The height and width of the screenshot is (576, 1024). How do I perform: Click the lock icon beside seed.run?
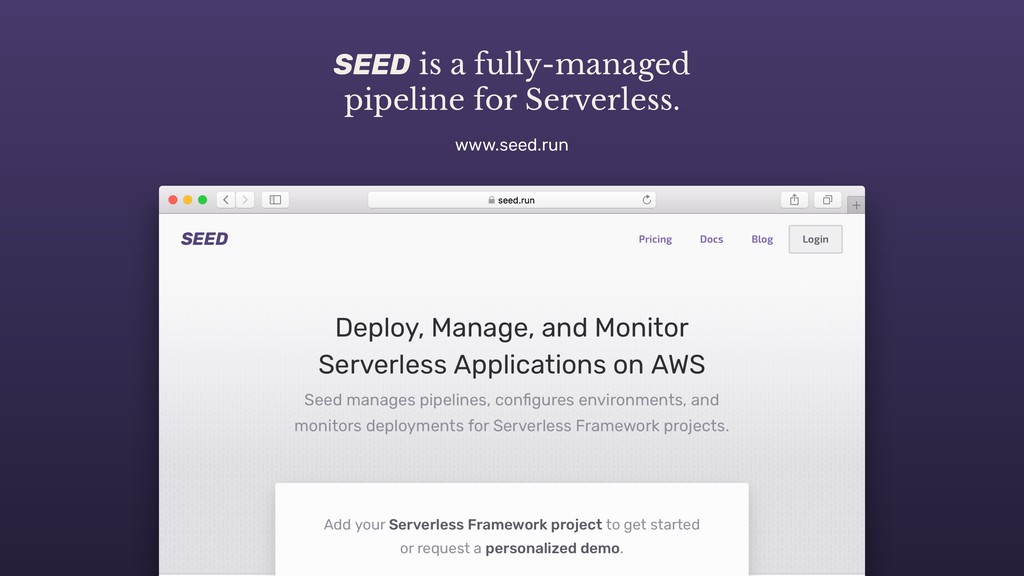[x=491, y=200]
